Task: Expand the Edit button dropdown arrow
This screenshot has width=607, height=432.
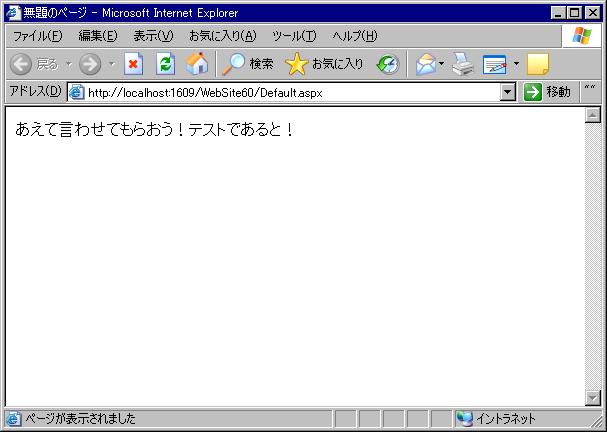Action: click(x=516, y=64)
